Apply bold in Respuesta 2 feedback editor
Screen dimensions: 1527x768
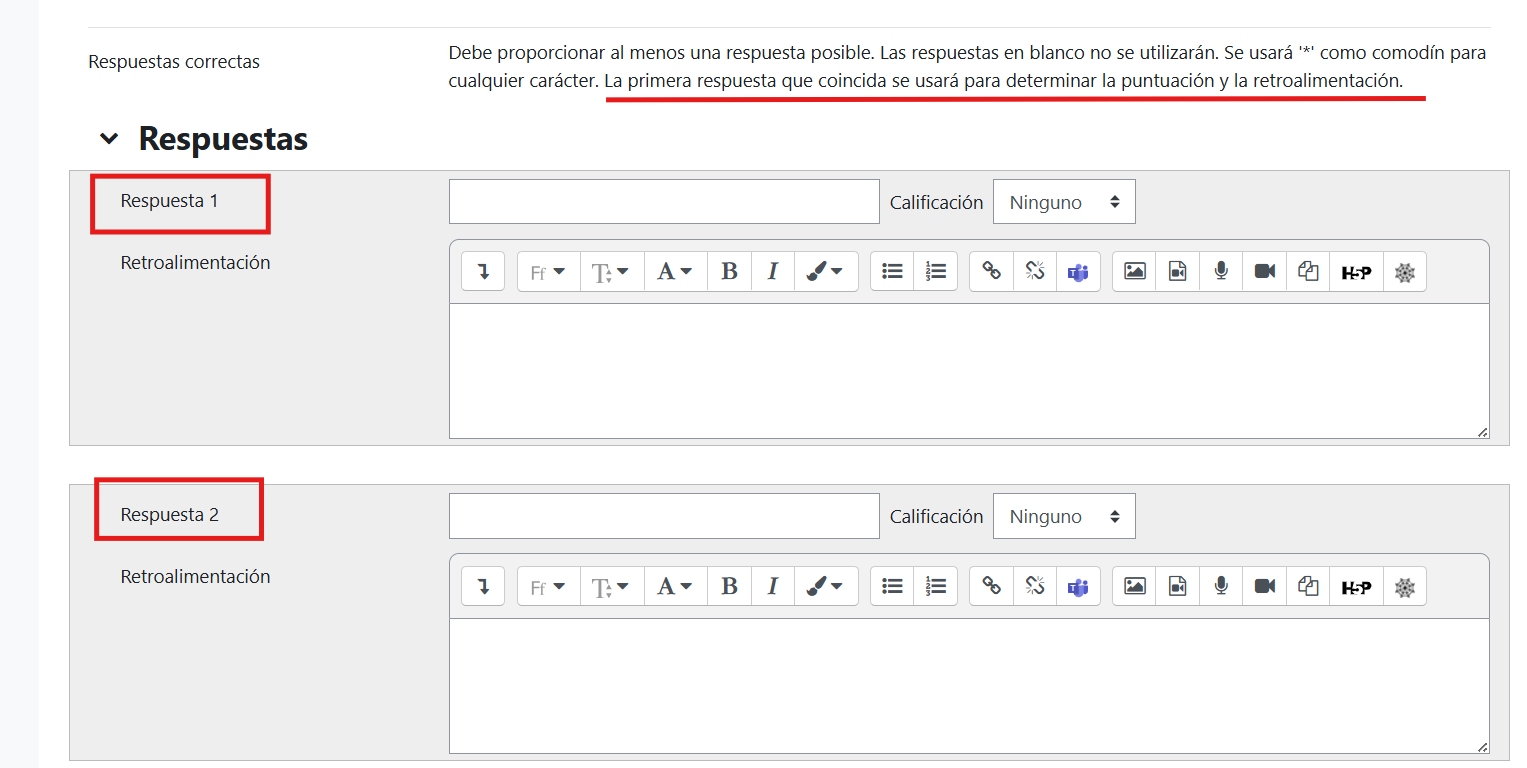[729, 586]
